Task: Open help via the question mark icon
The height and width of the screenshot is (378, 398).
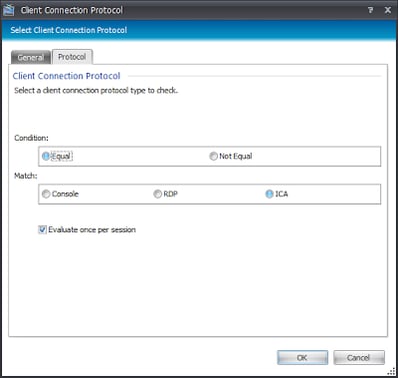Action: (x=370, y=10)
